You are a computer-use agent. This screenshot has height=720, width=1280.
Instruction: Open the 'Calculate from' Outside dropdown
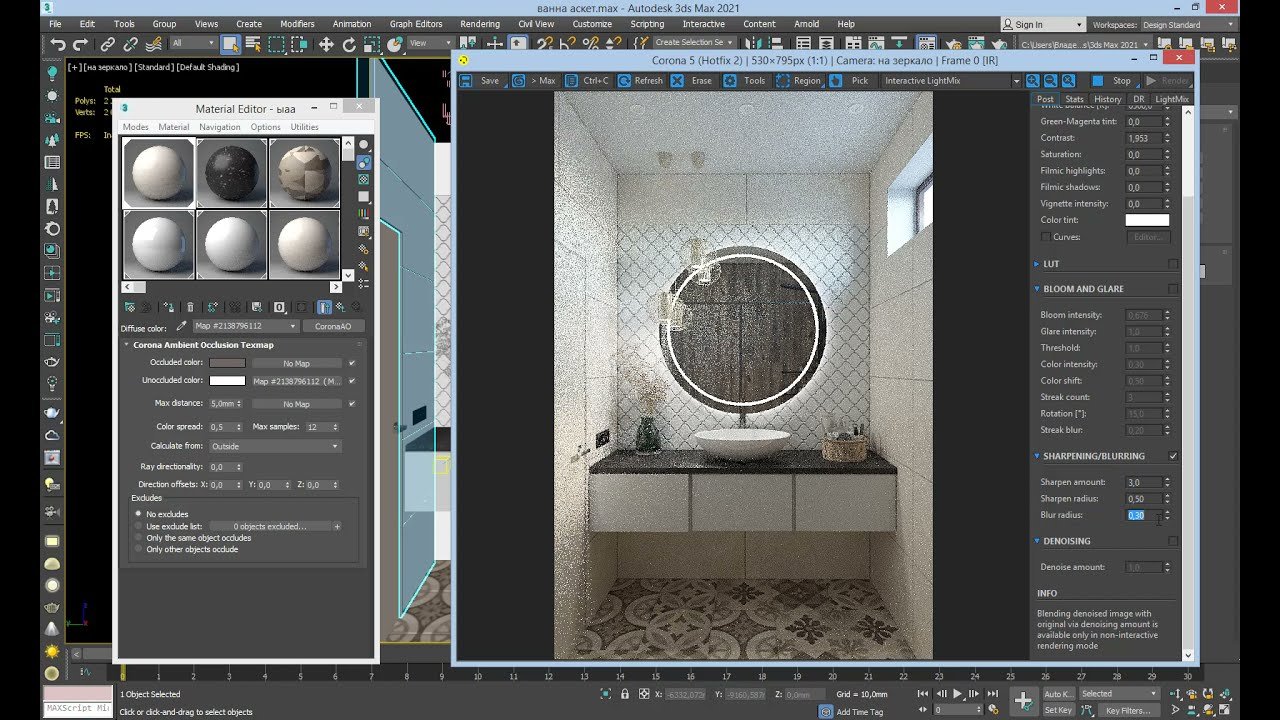pyautogui.click(x=274, y=446)
